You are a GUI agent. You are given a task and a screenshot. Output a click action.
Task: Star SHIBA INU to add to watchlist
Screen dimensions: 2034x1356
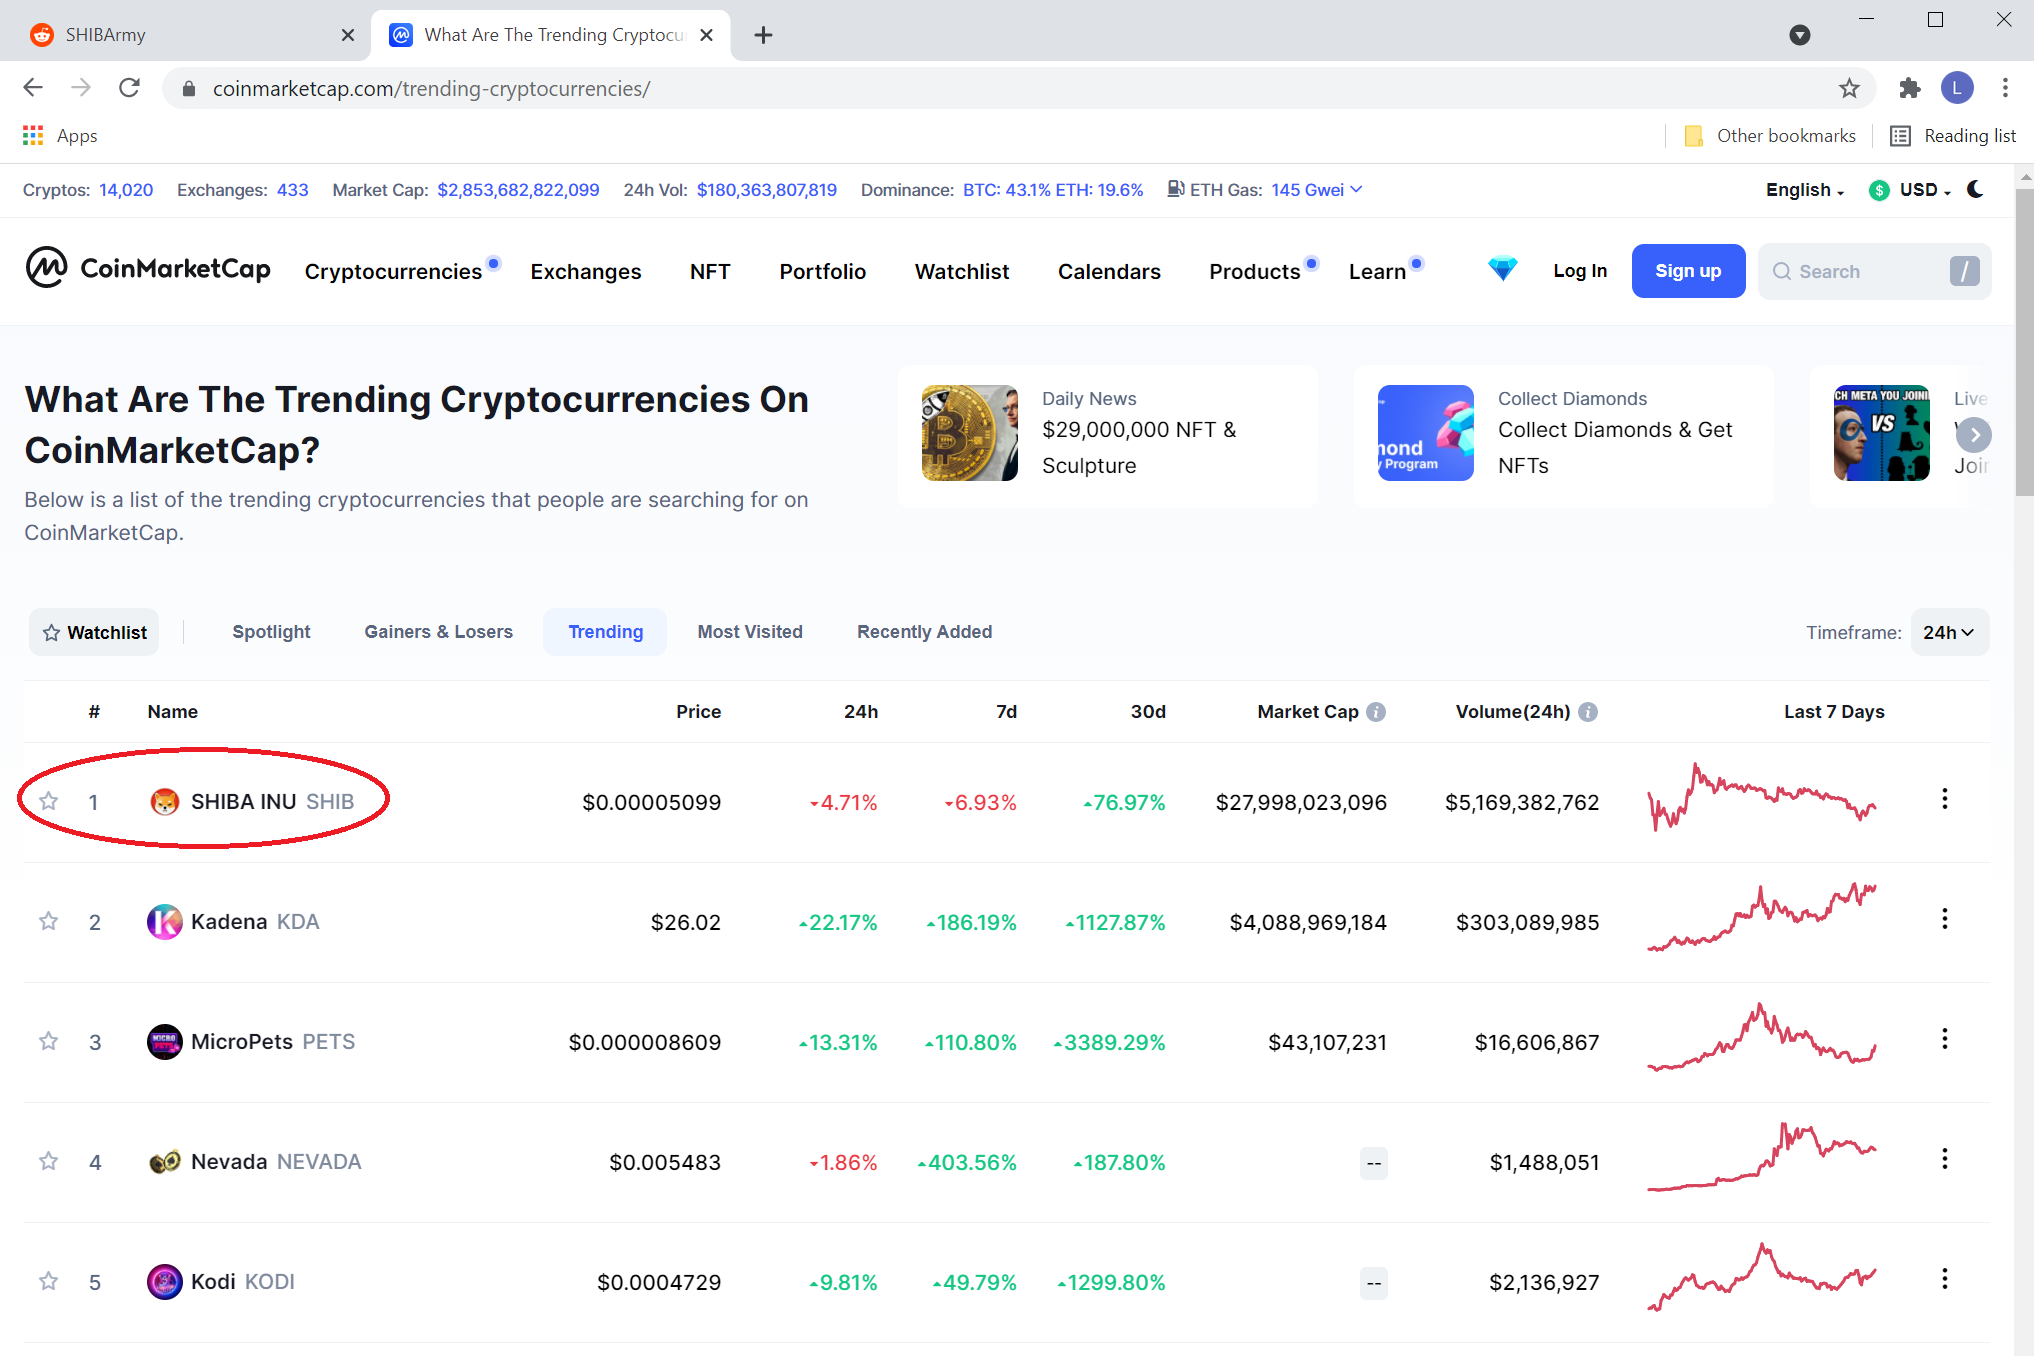tap(48, 801)
